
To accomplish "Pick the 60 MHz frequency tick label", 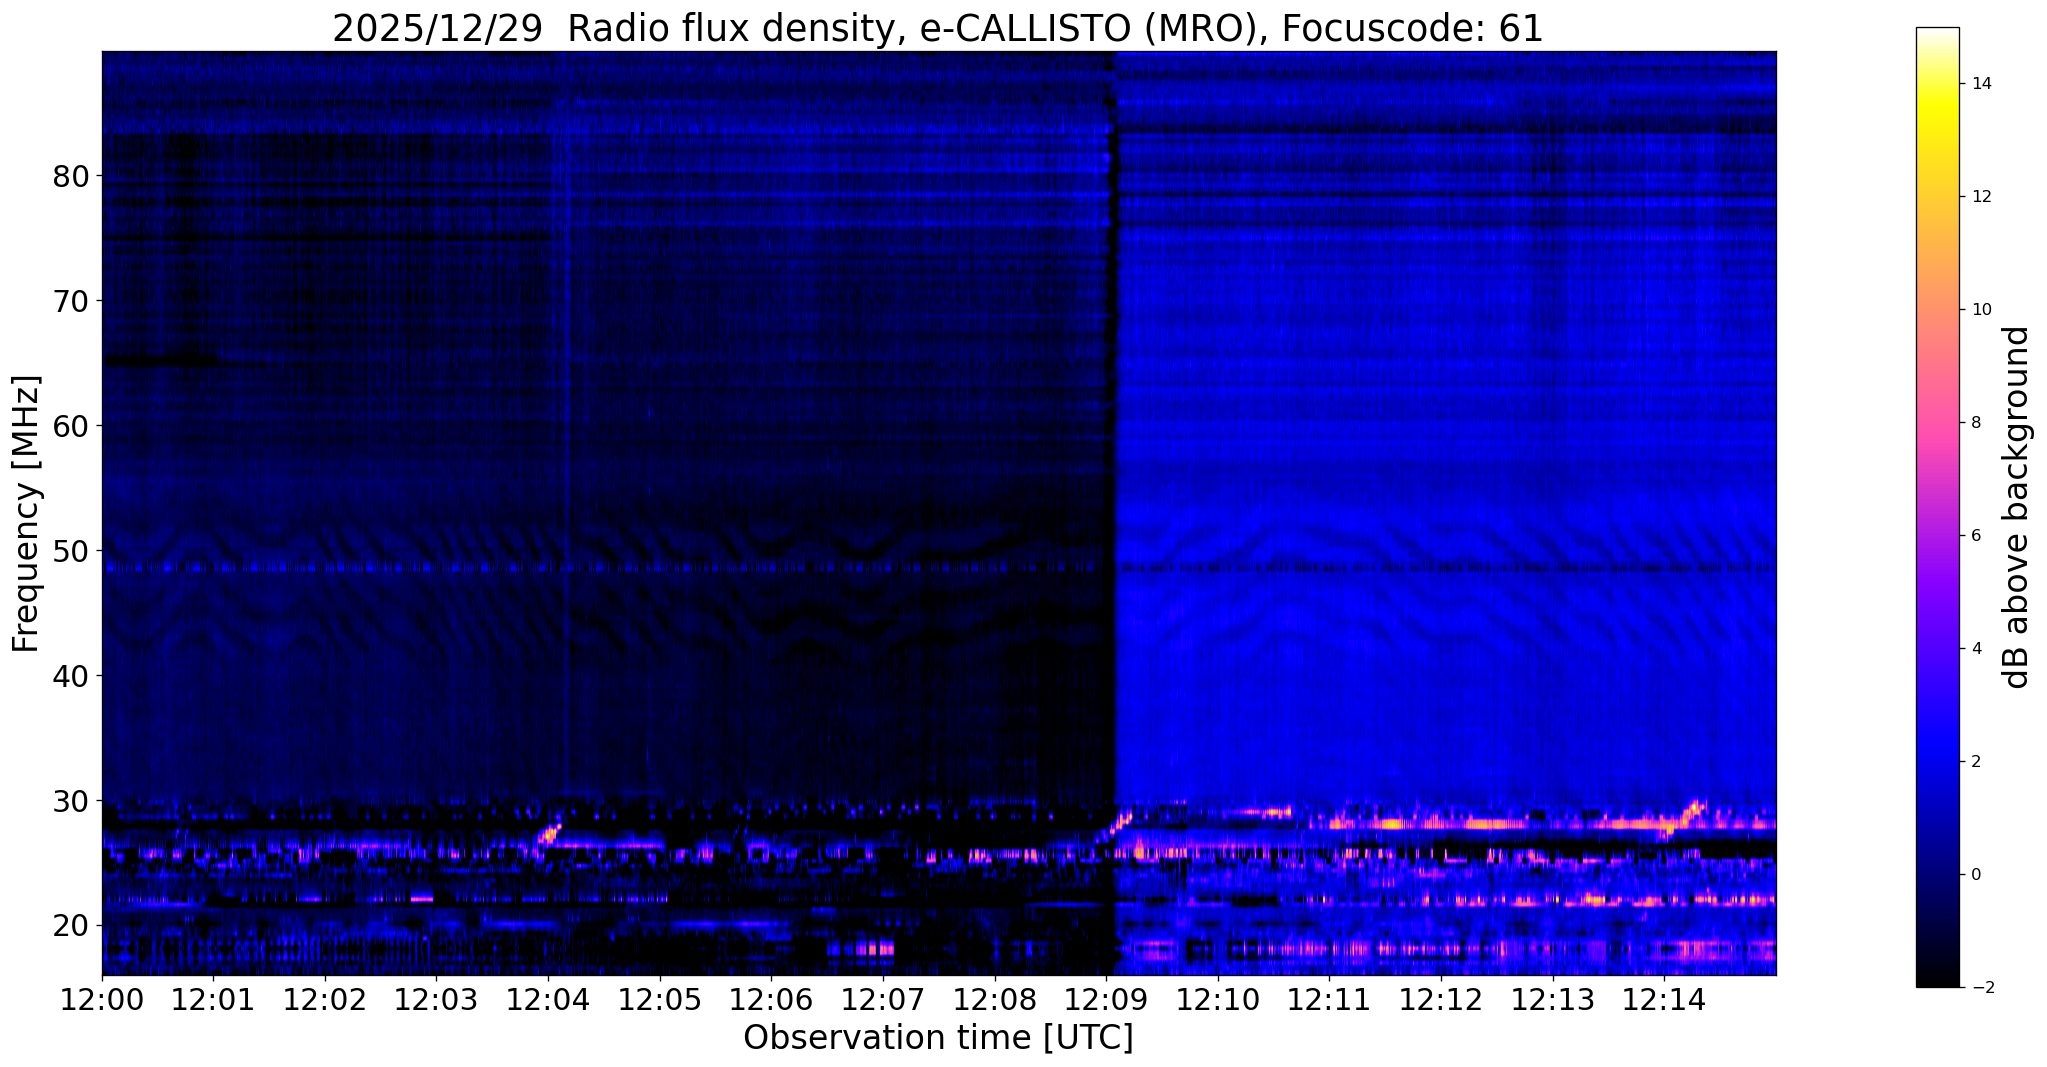I will point(71,426).
